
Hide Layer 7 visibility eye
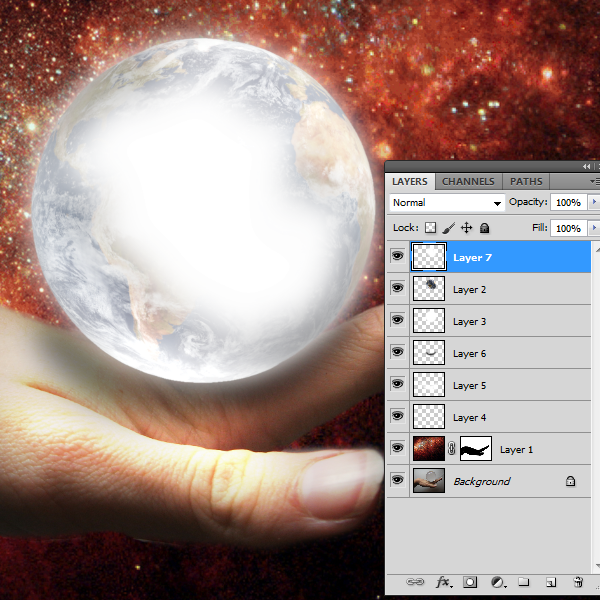[398, 256]
